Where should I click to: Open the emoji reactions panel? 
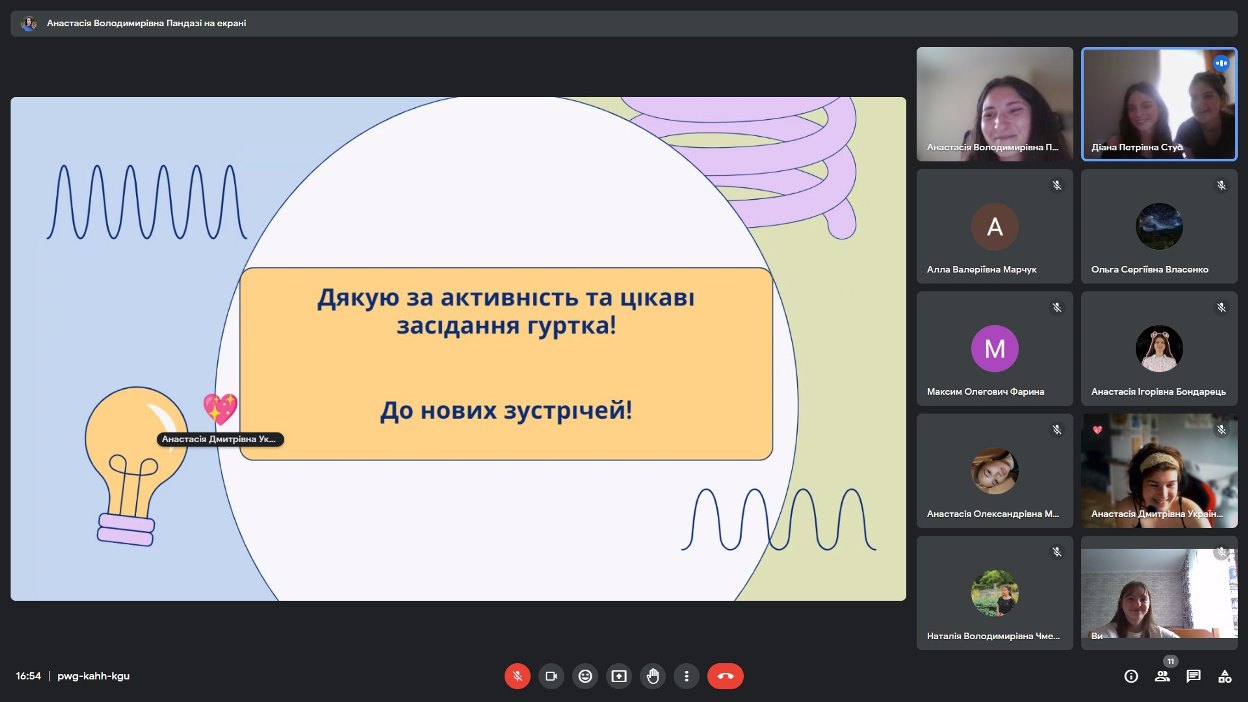585,676
